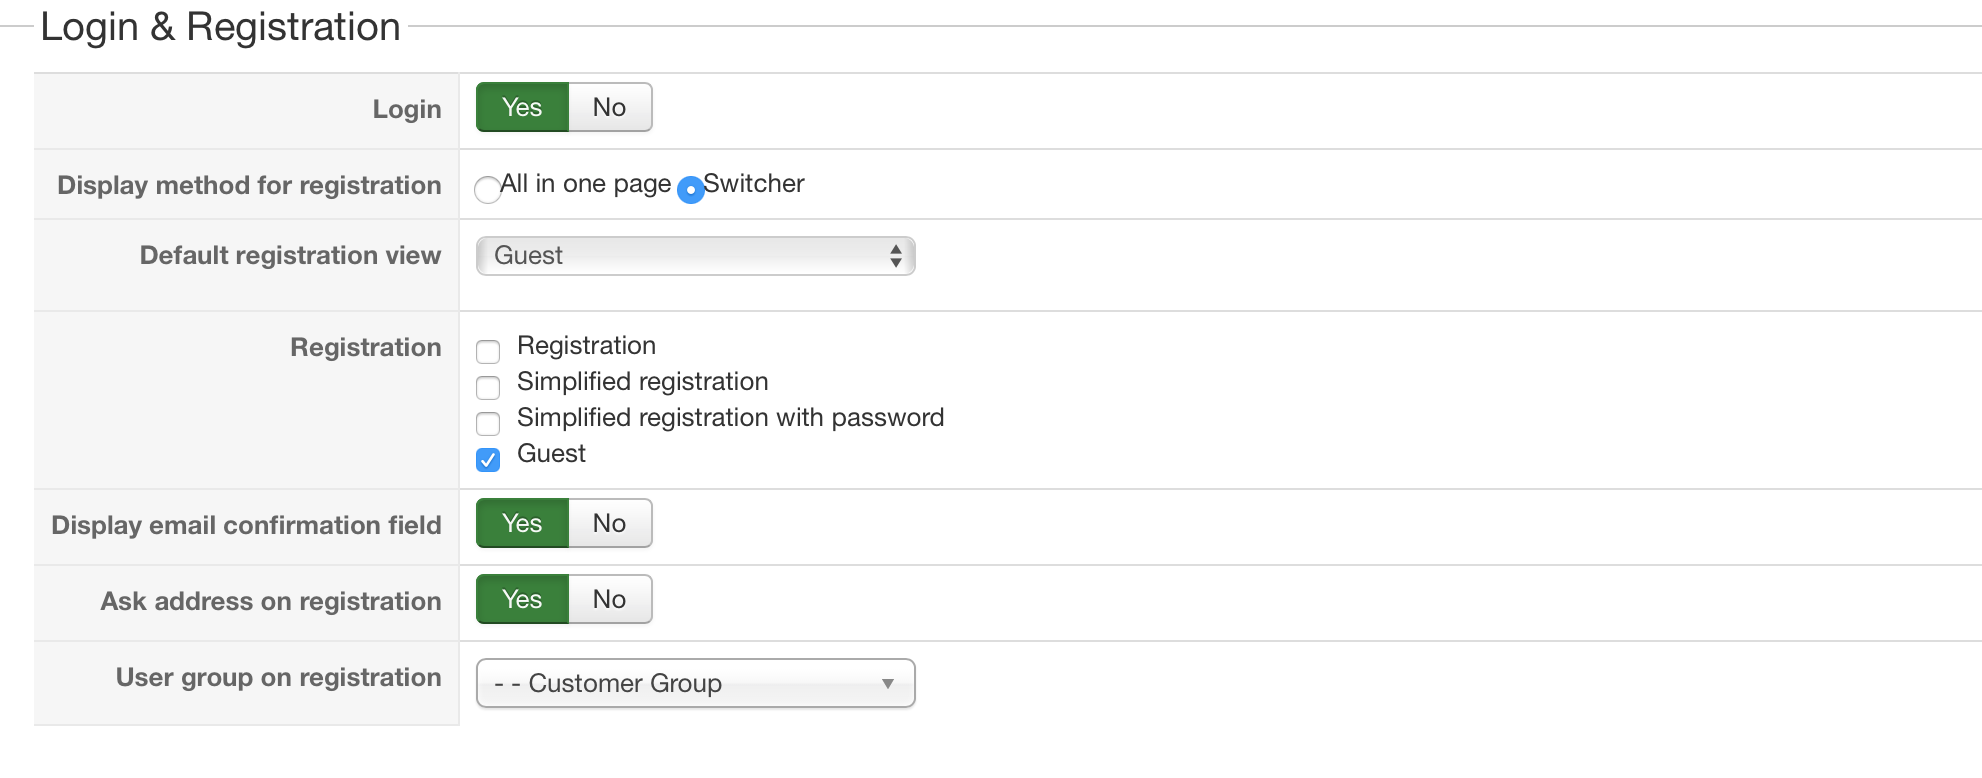Screen dimensions: 1982x778
Task: Check the Registration checkbox
Action: 488,351
